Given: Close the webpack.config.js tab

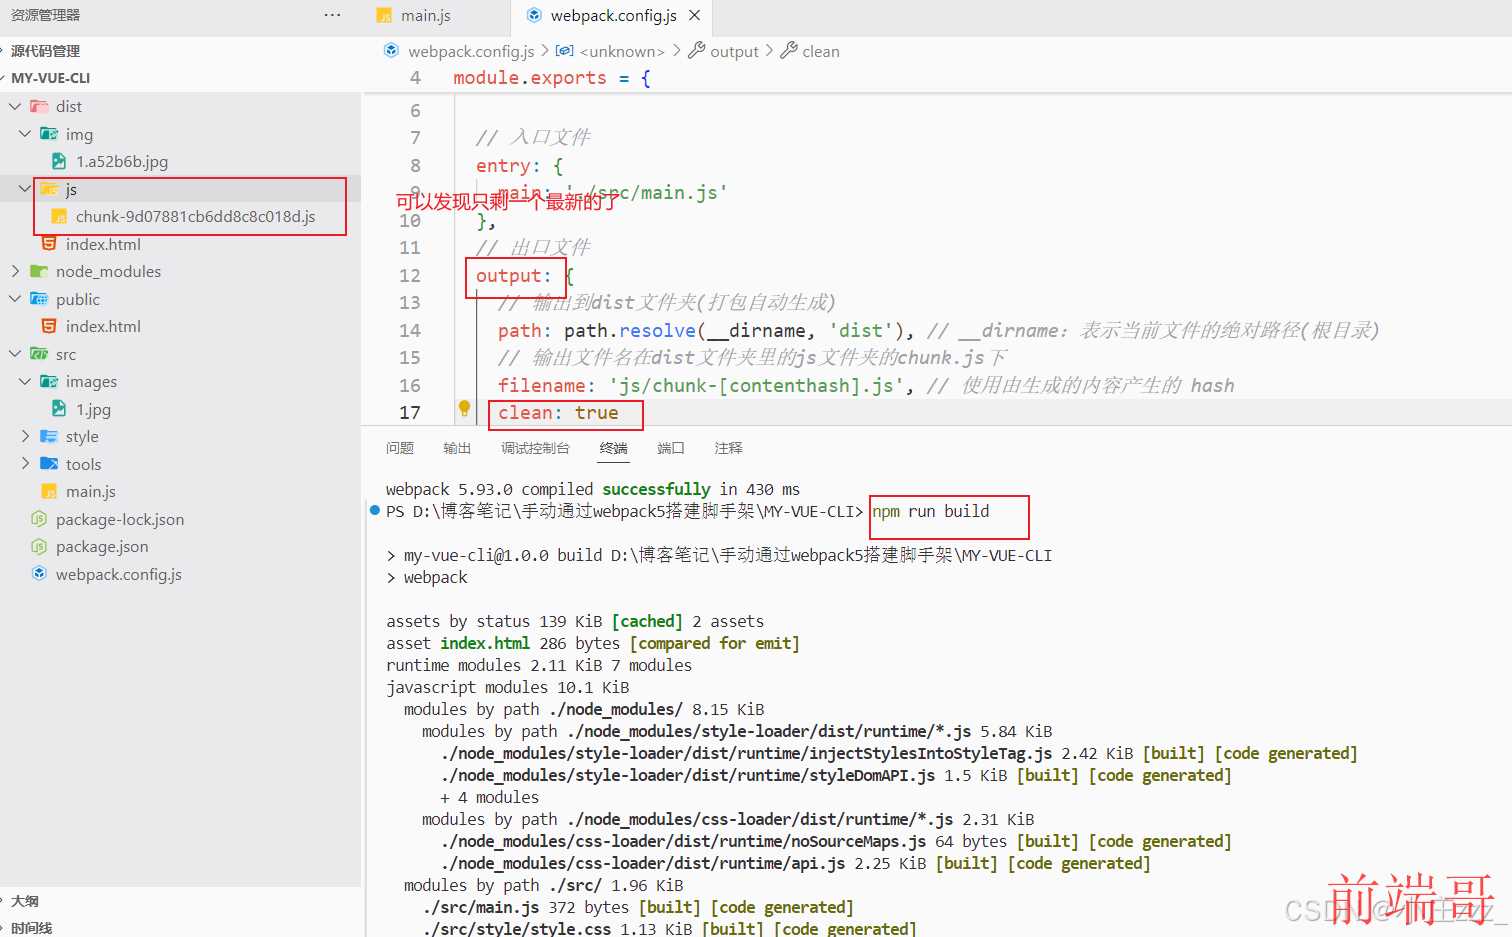Looking at the screenshot, I should 695,15.
